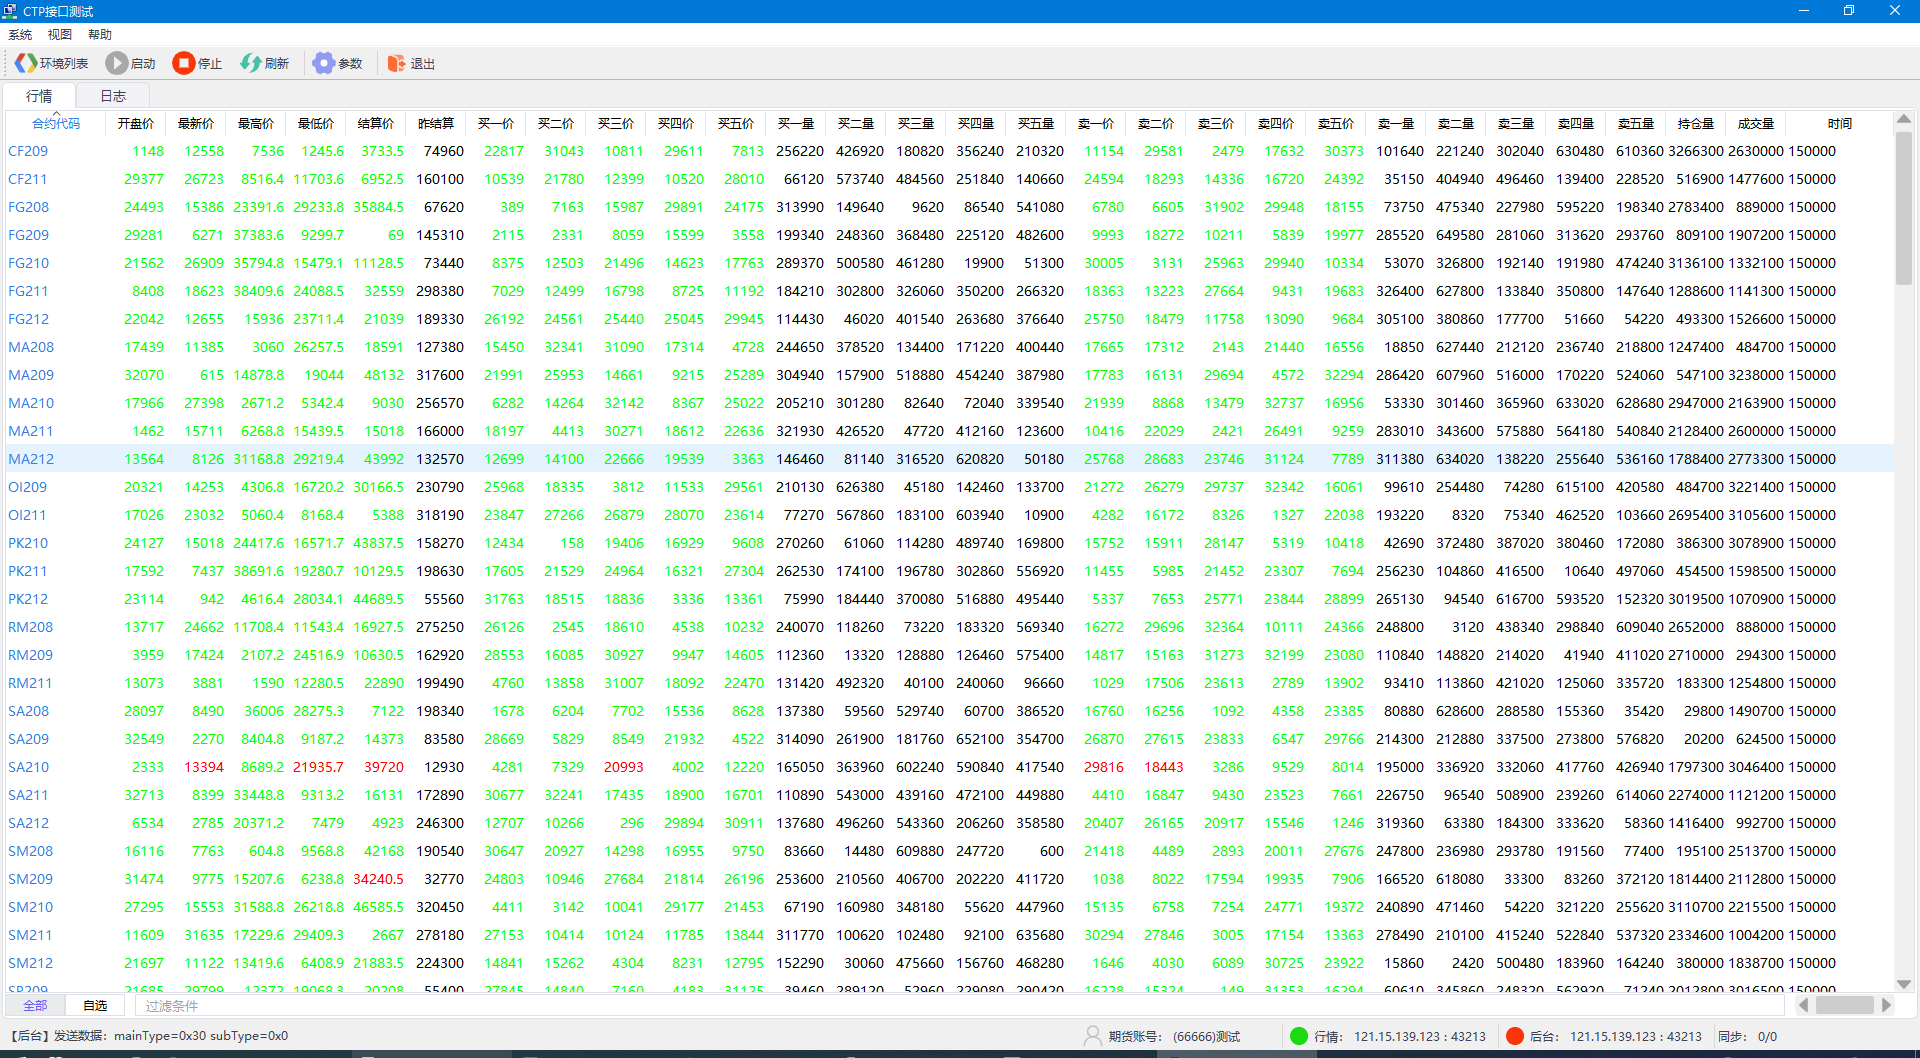Open the 环境列表 environment list
The height and width of the screenshot is (1058, 1920).
(x=52, y=63)
